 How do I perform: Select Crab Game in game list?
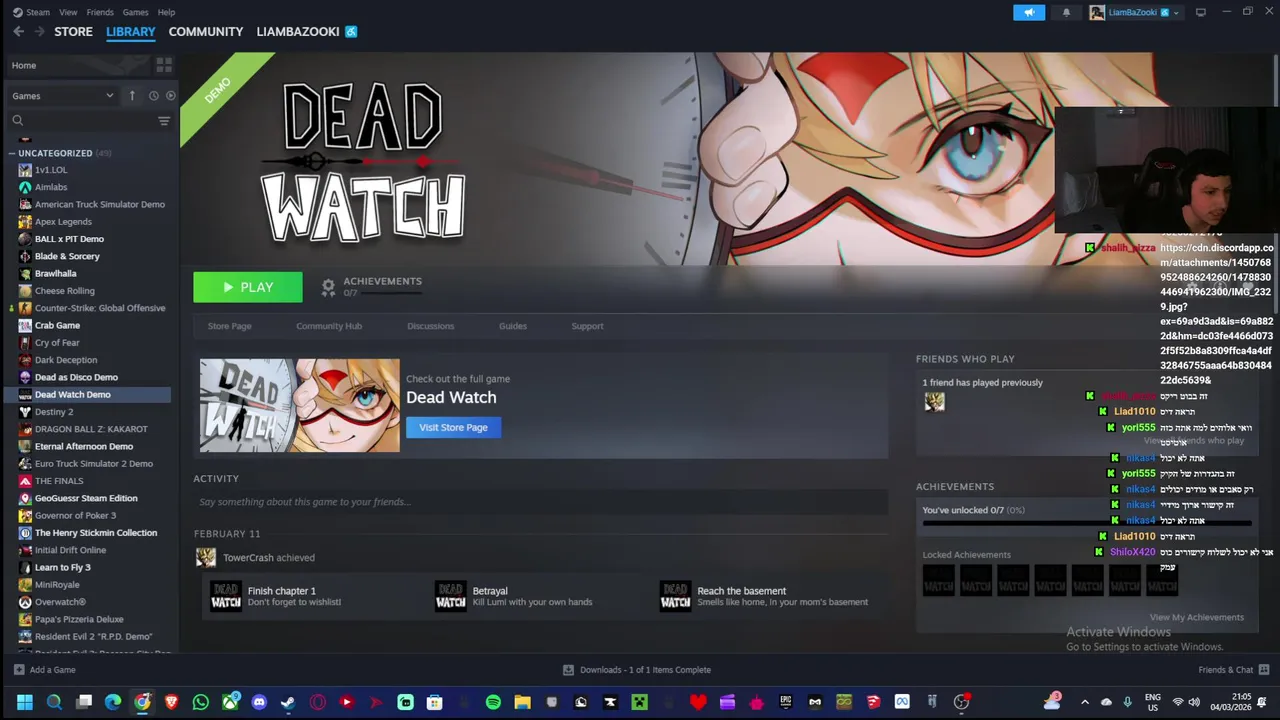pos(57,325)
